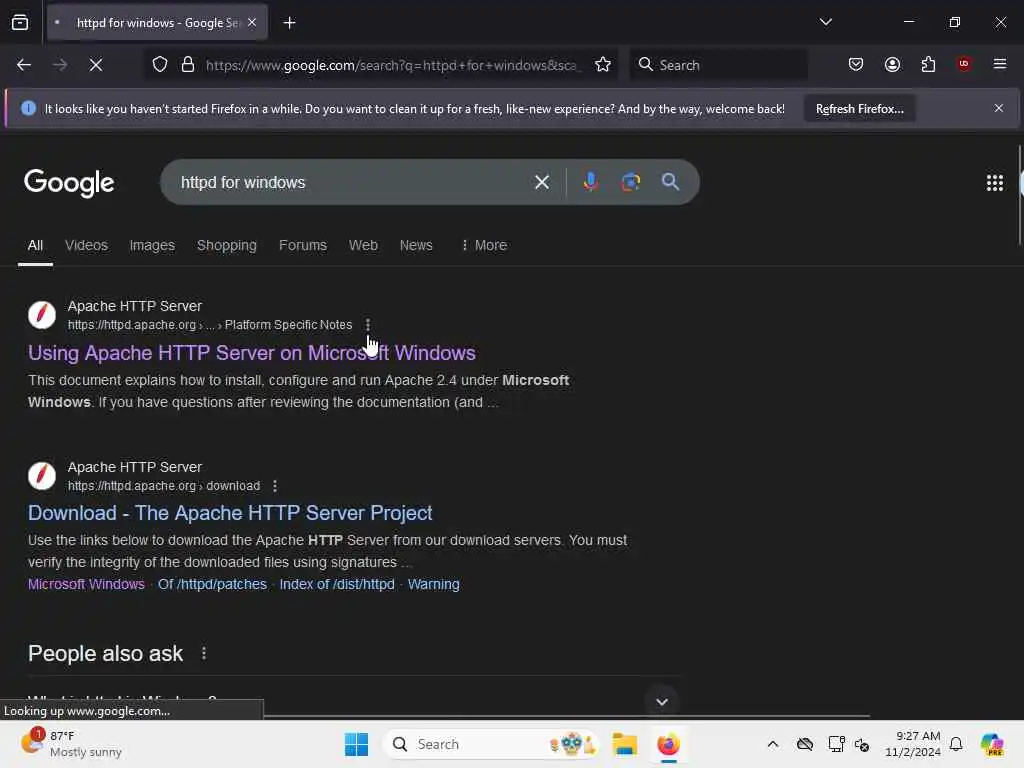Open File Explorer from taskbar
This screenshot has height=768, width=1024.
coord(624,744)
